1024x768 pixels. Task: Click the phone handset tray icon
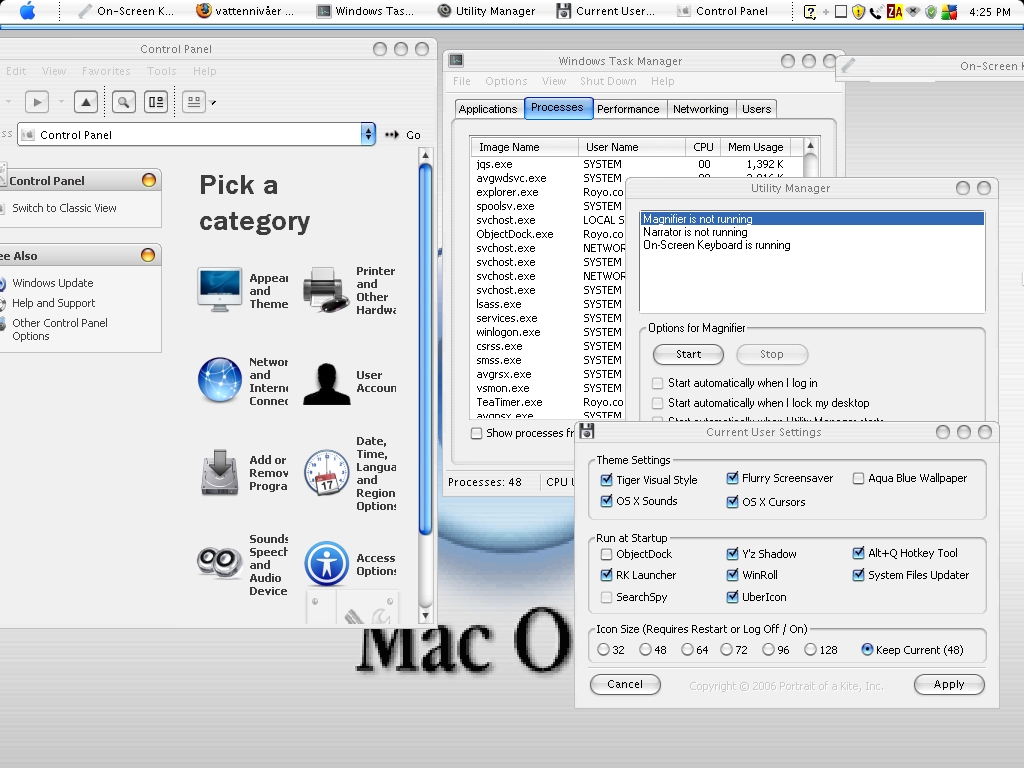875,12
